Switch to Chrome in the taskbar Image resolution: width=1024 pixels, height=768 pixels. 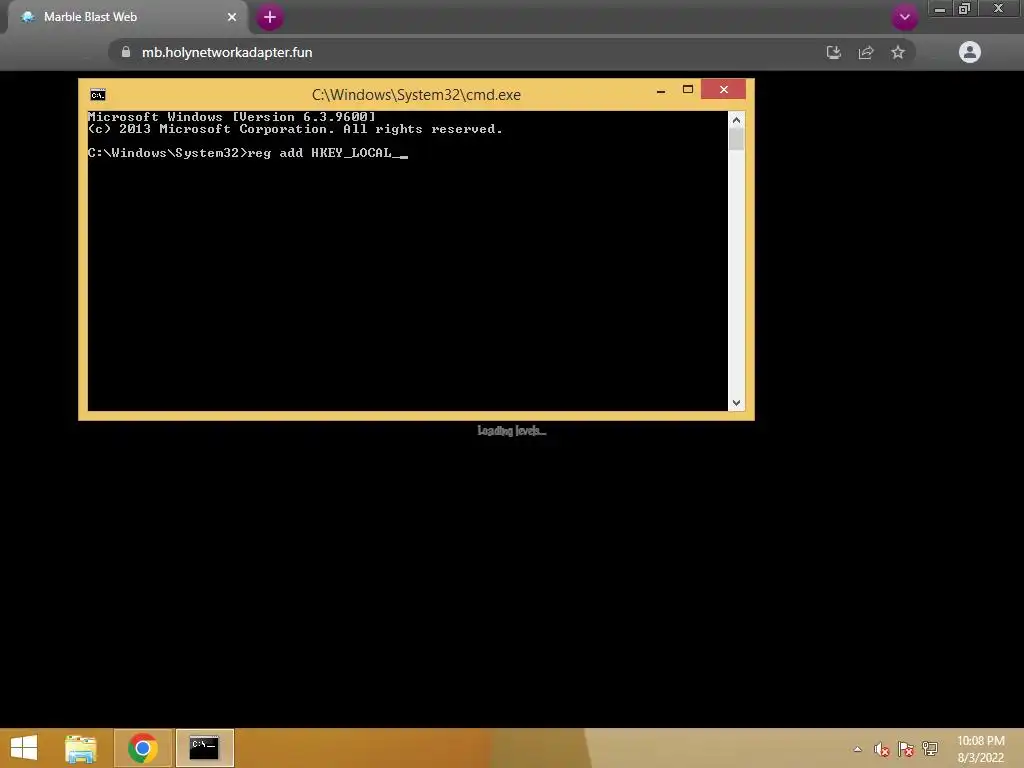(x=143, y=748)
